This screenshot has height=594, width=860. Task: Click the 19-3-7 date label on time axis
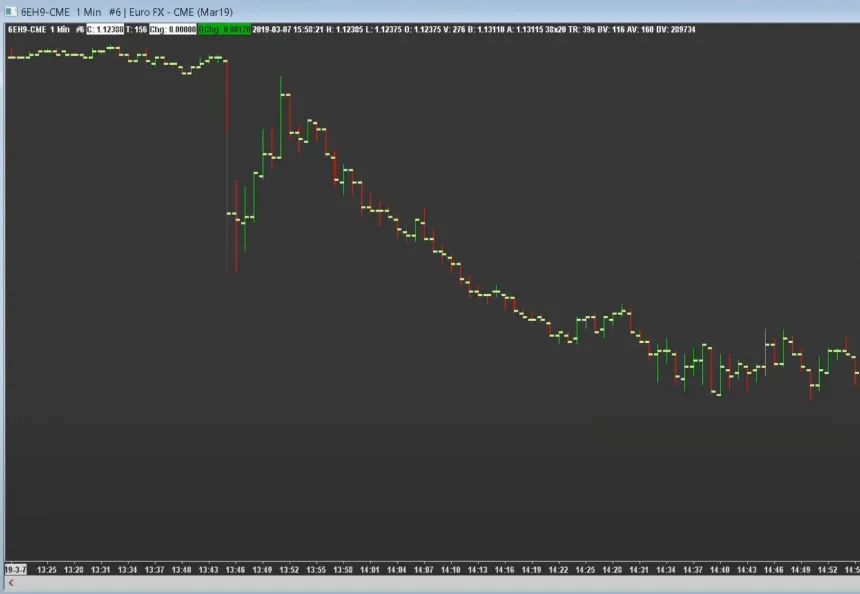15,569
